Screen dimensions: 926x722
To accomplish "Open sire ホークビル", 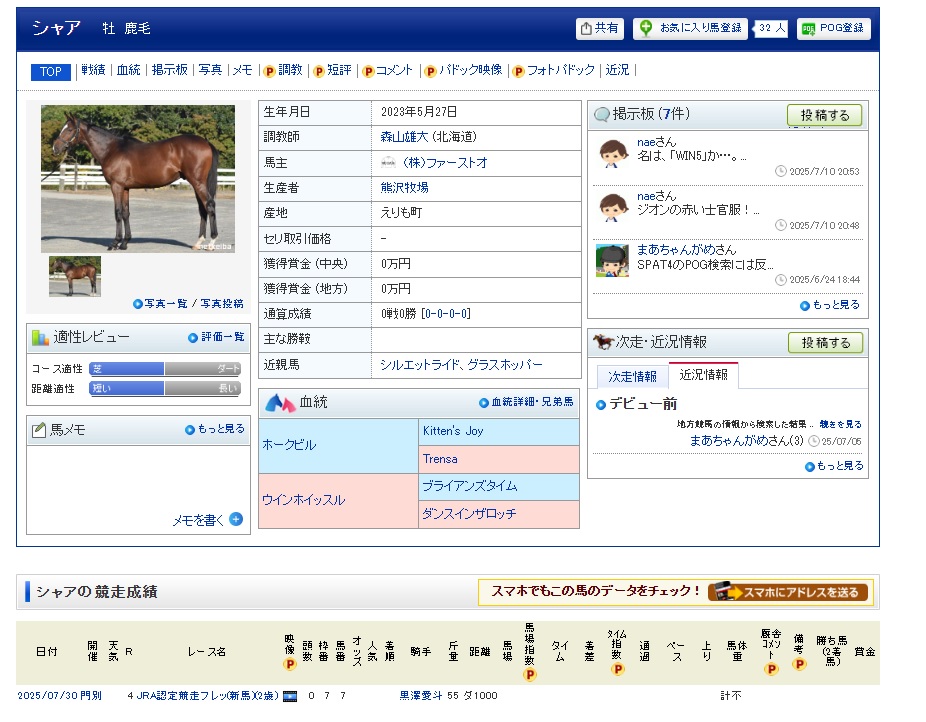I will click(289, 445).
